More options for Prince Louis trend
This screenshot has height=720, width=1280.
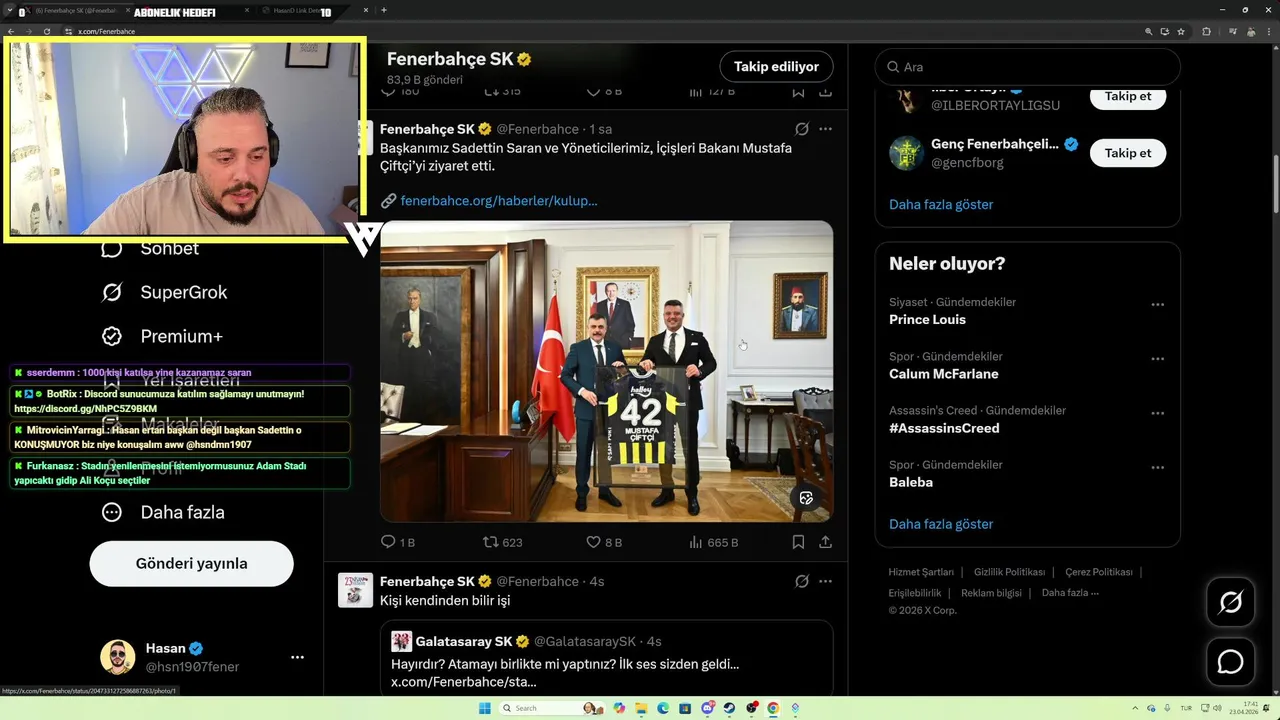[1157, 305]
